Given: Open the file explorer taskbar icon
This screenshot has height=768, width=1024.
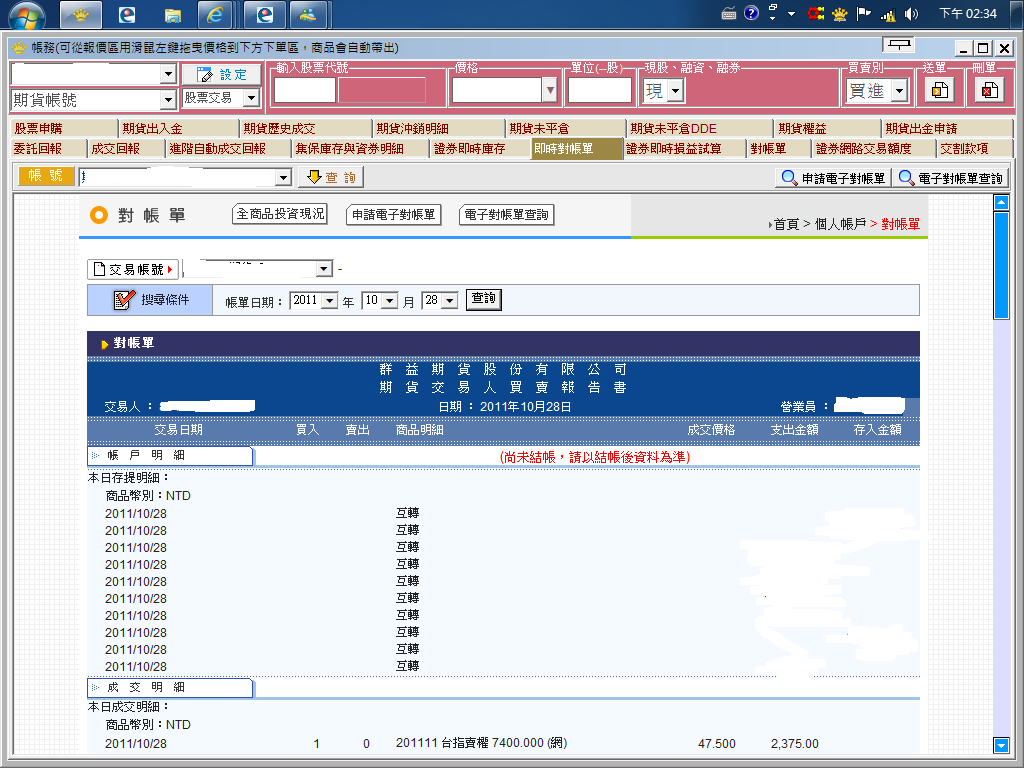Looking at the screenshot, I should click(x=172, y=15).
